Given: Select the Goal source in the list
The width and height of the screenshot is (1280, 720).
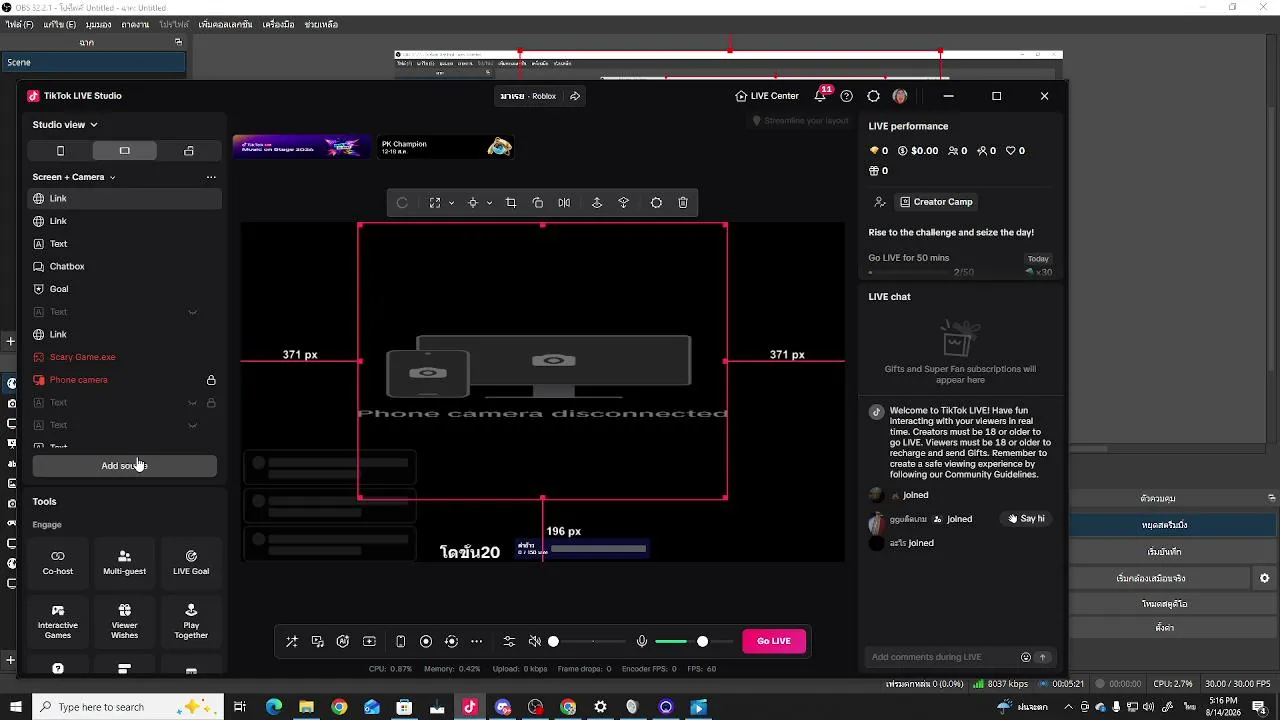Looking at the screenshot, I should (x=125, y=289).
